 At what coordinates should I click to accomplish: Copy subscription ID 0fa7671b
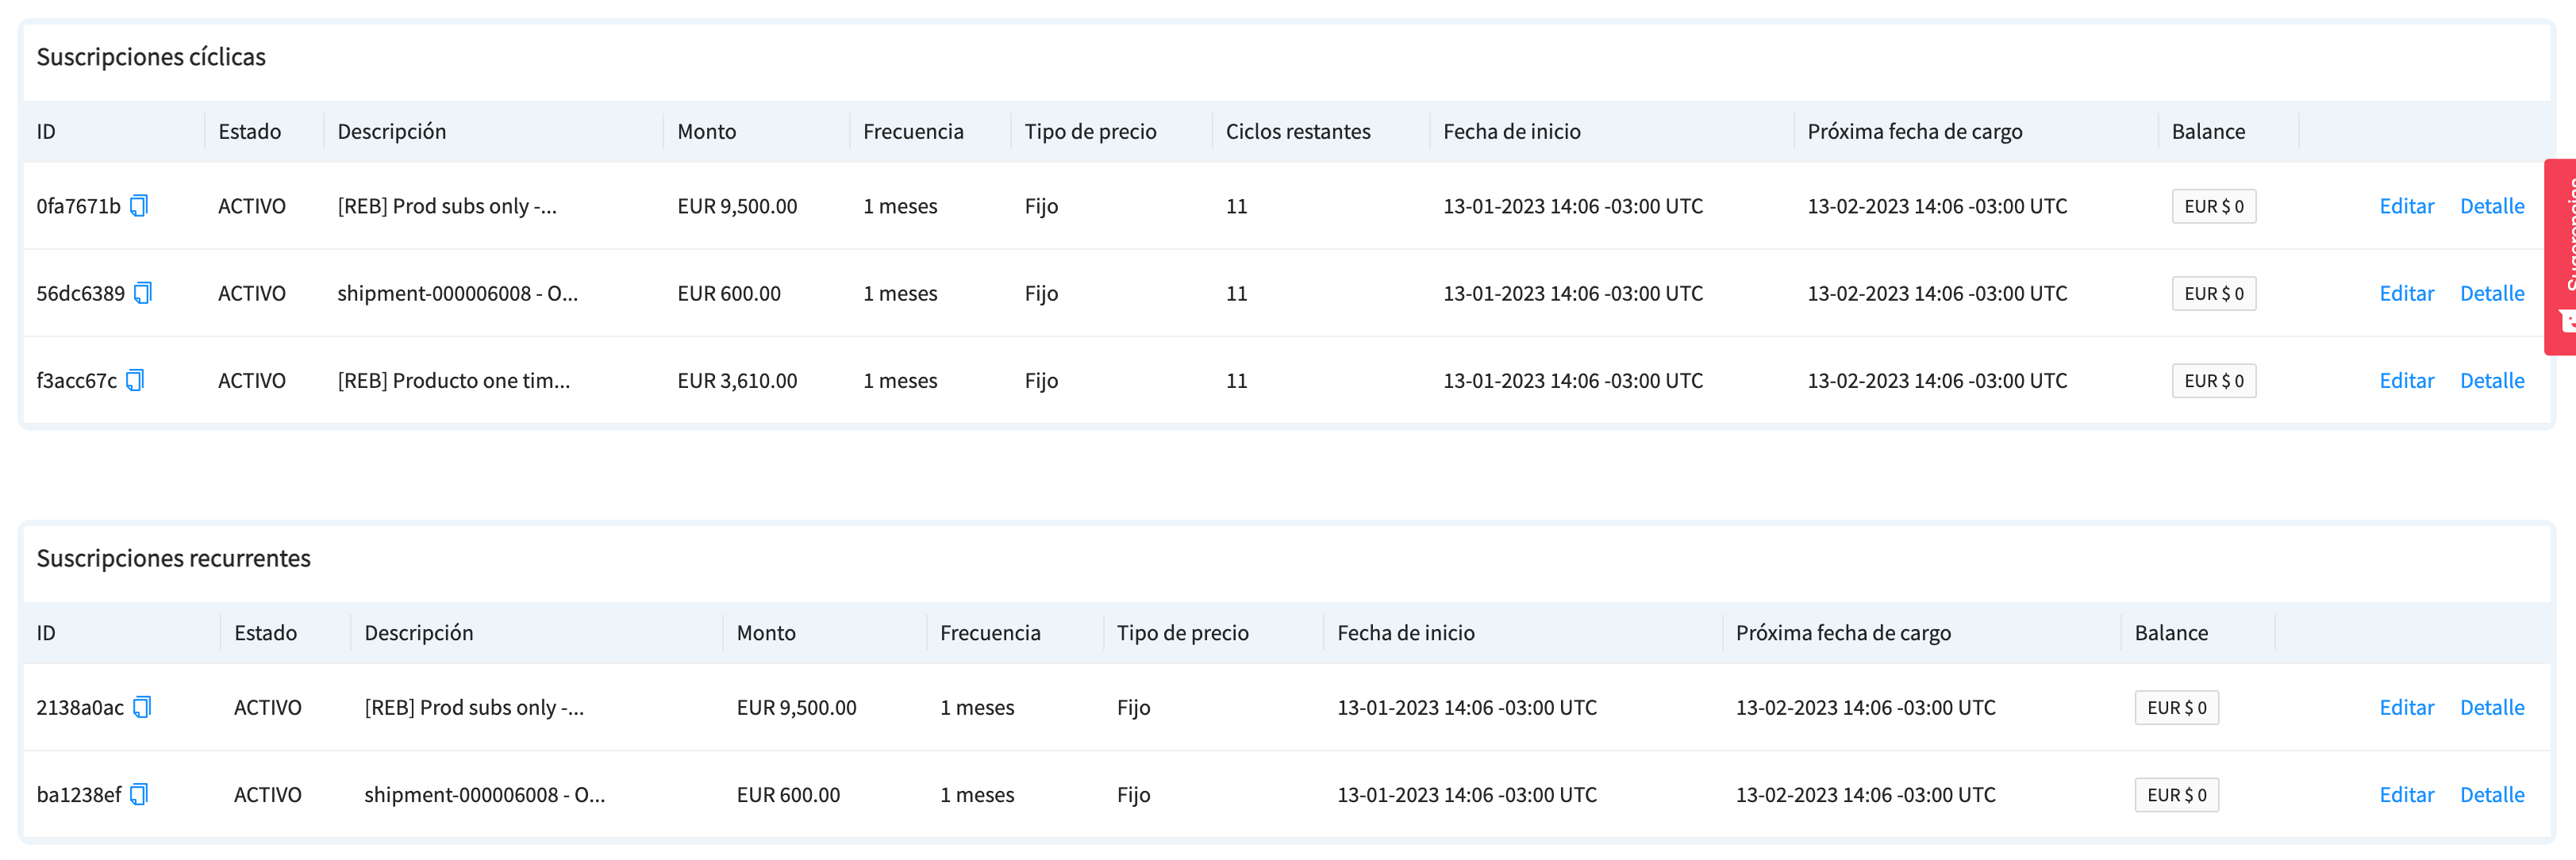click(139, 206)
